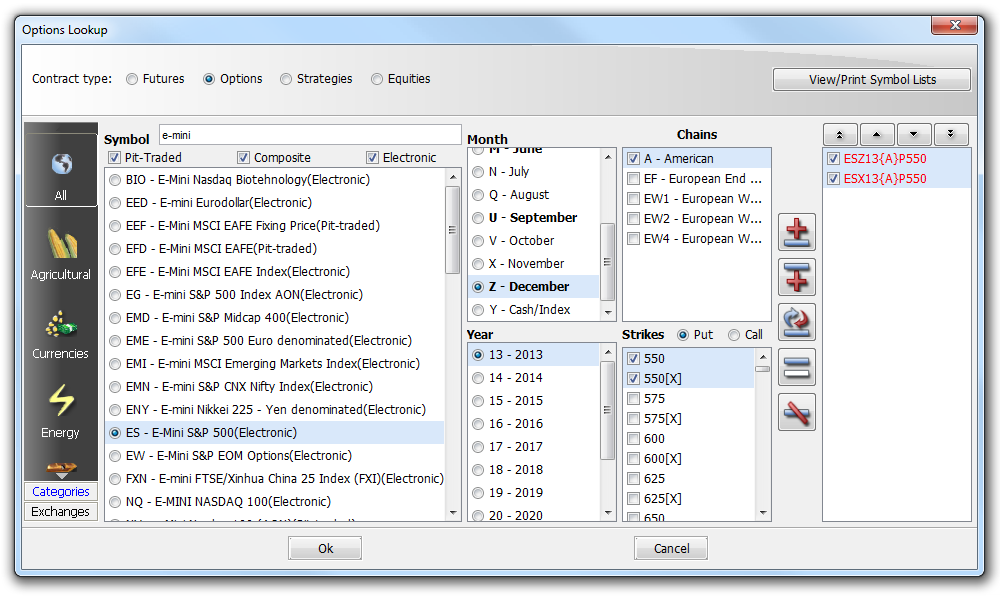Choose the Agricultural category icon
Viewport: 1007px width, 598px height.
click(x=61, y=244)
